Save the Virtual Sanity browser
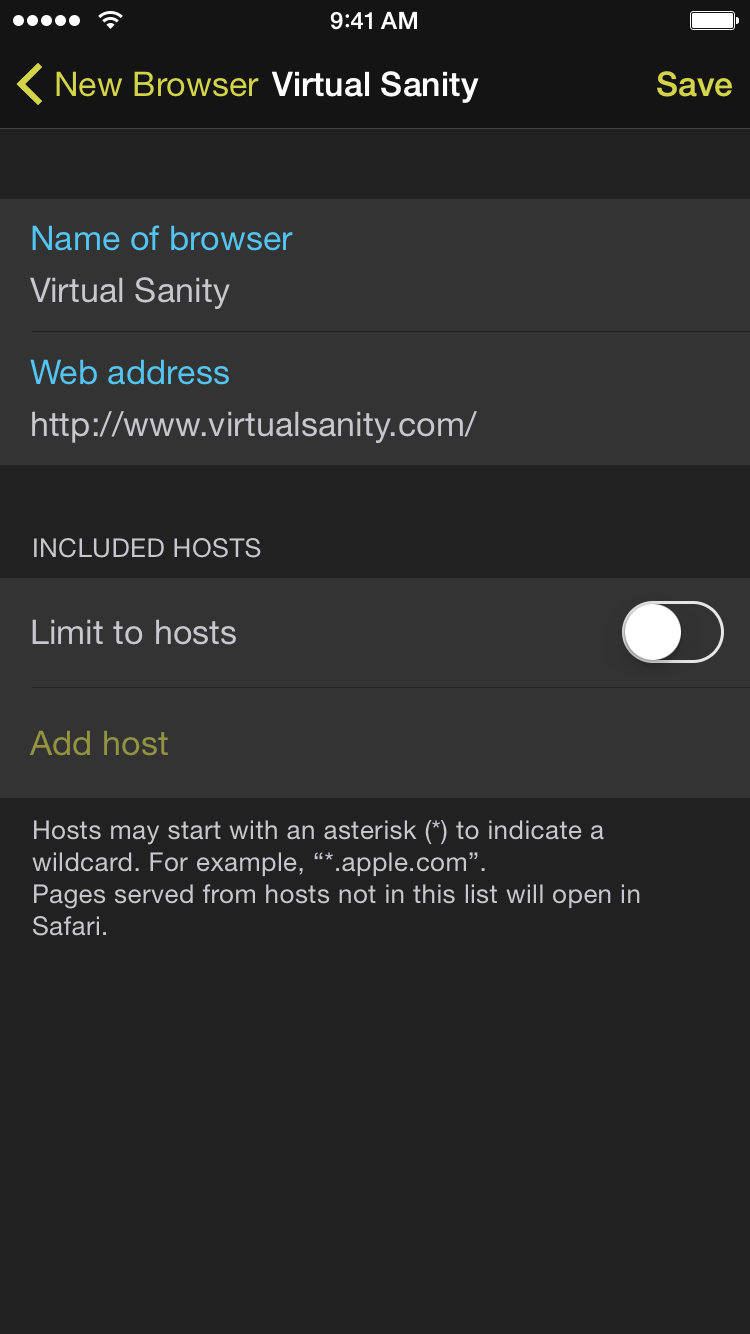750x1334 pixels. (x=694, y=84)
